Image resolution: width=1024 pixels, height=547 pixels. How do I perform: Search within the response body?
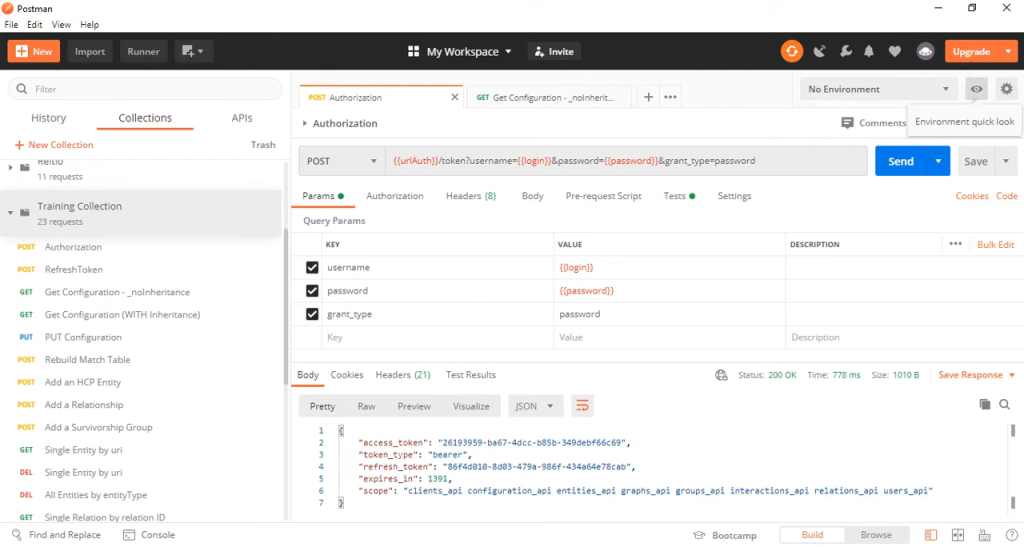[x=1004, y=405]
